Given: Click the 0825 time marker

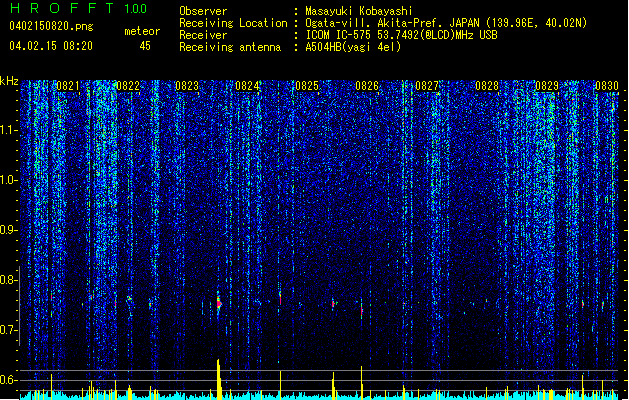Looking at the screenshot, I should [x=307, y=86].
